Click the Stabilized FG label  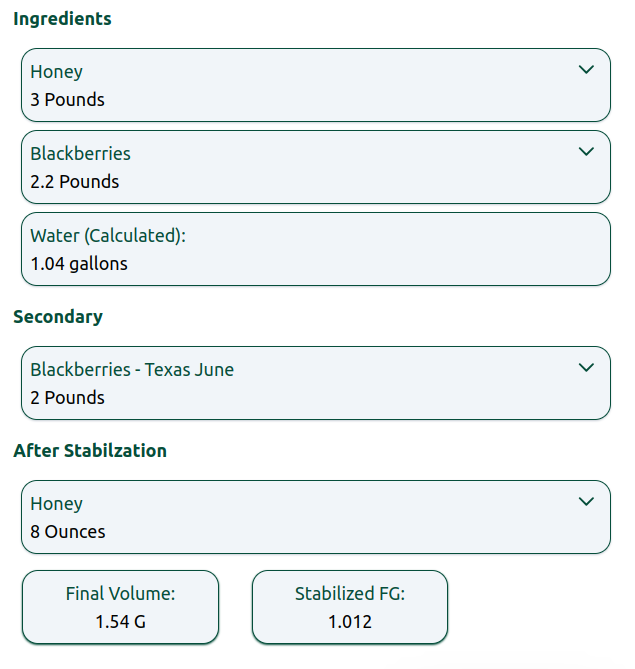tap(349, 594)
